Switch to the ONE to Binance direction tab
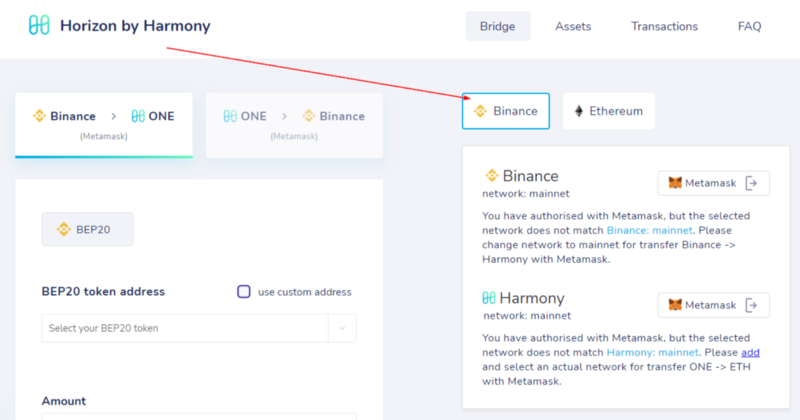The width and height of the screenshot is (800, 420). (x=294, y=124)
